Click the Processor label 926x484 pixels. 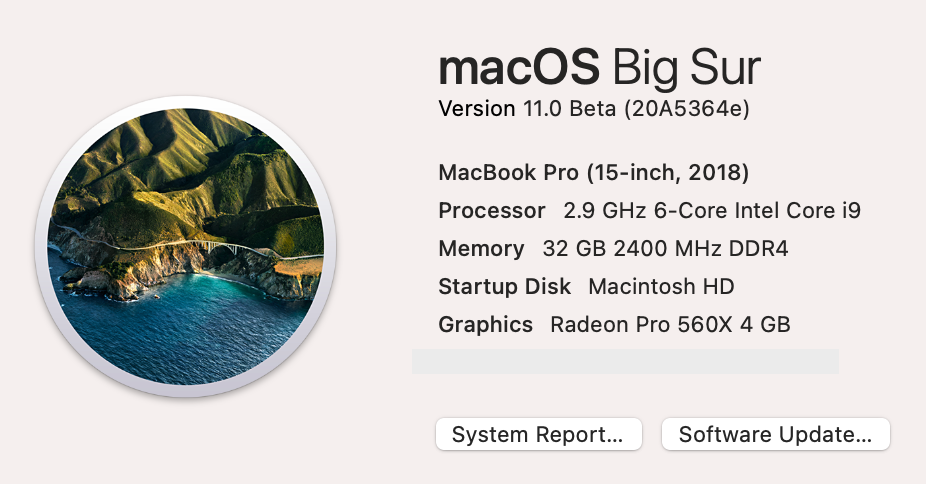coord(492,211)
